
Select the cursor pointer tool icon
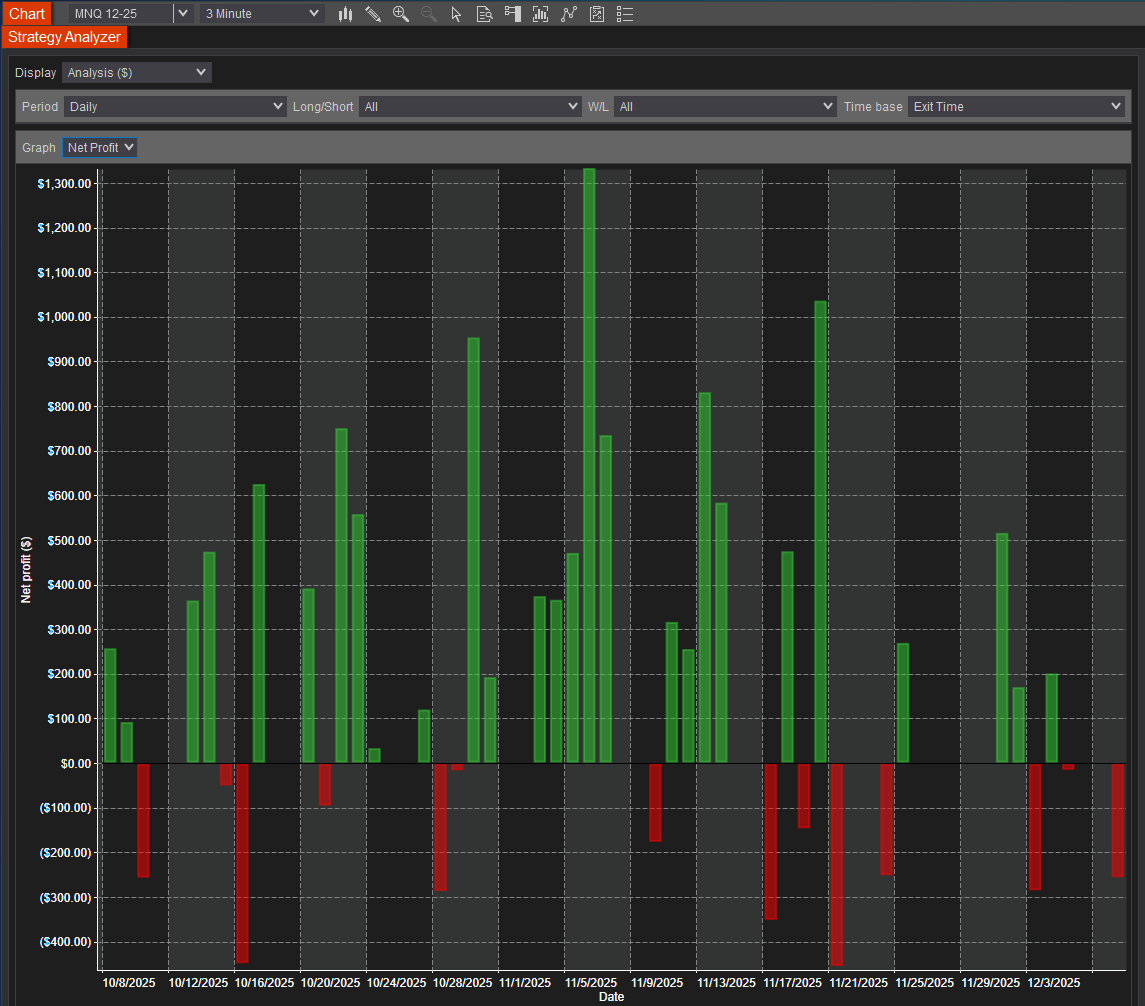point(457,14)
